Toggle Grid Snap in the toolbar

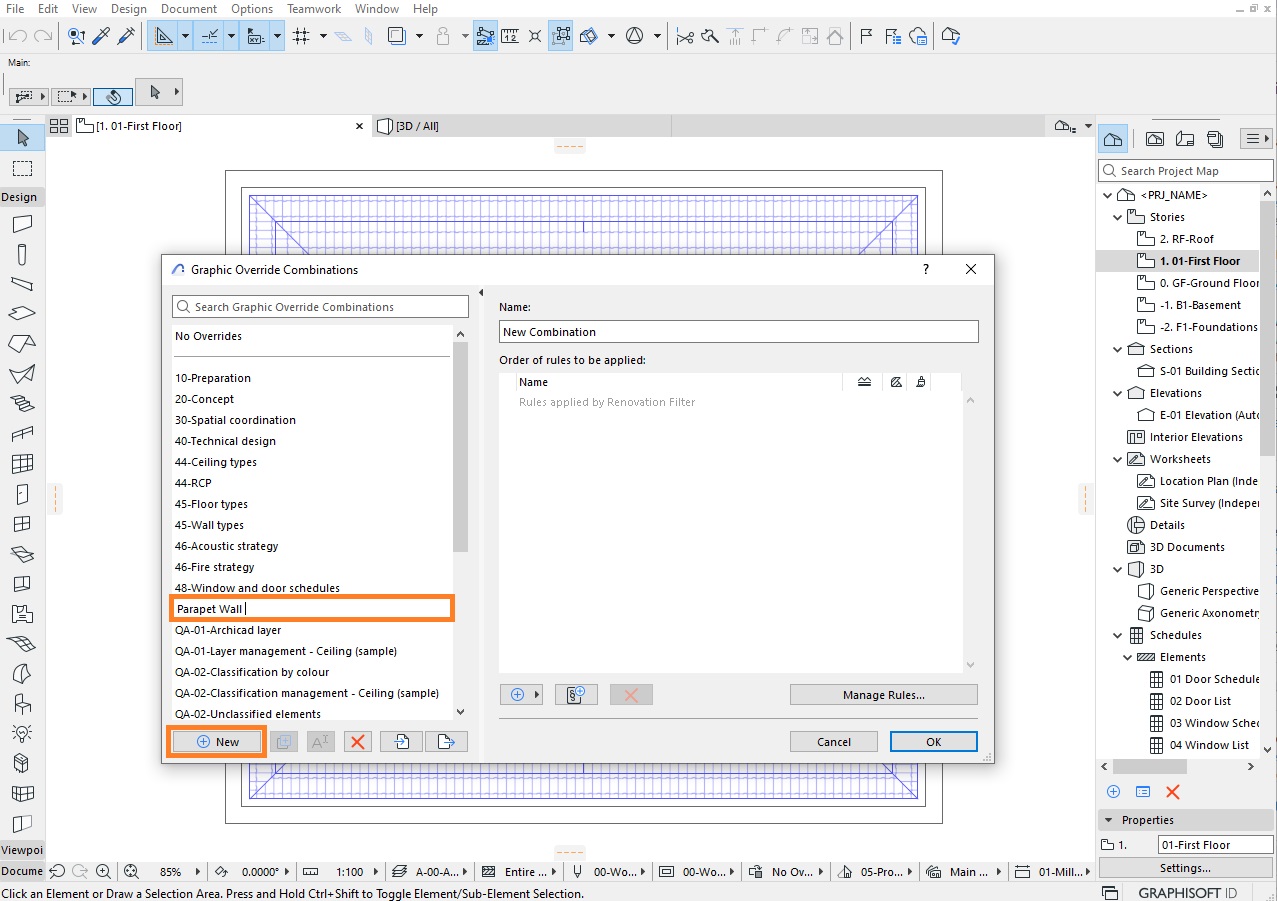pyautogui.click(x=300, y=36)
